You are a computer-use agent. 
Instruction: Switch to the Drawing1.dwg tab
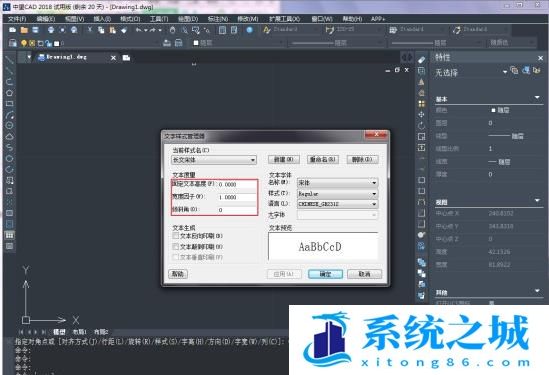[63, 57]
